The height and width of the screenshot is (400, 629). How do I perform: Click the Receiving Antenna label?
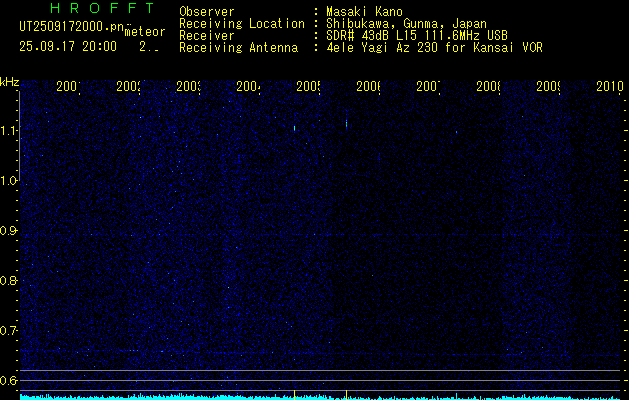tap(238, 48)
